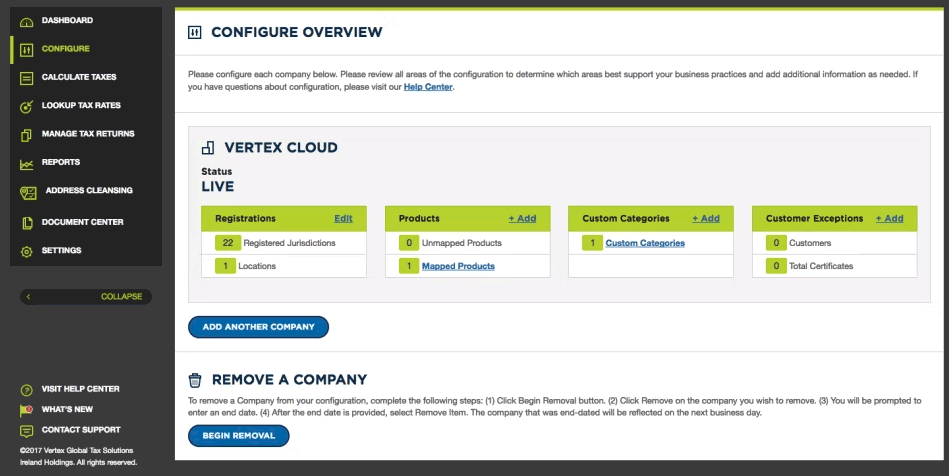Open Manage Tax Returns section
949x476 pixels.
88,134
